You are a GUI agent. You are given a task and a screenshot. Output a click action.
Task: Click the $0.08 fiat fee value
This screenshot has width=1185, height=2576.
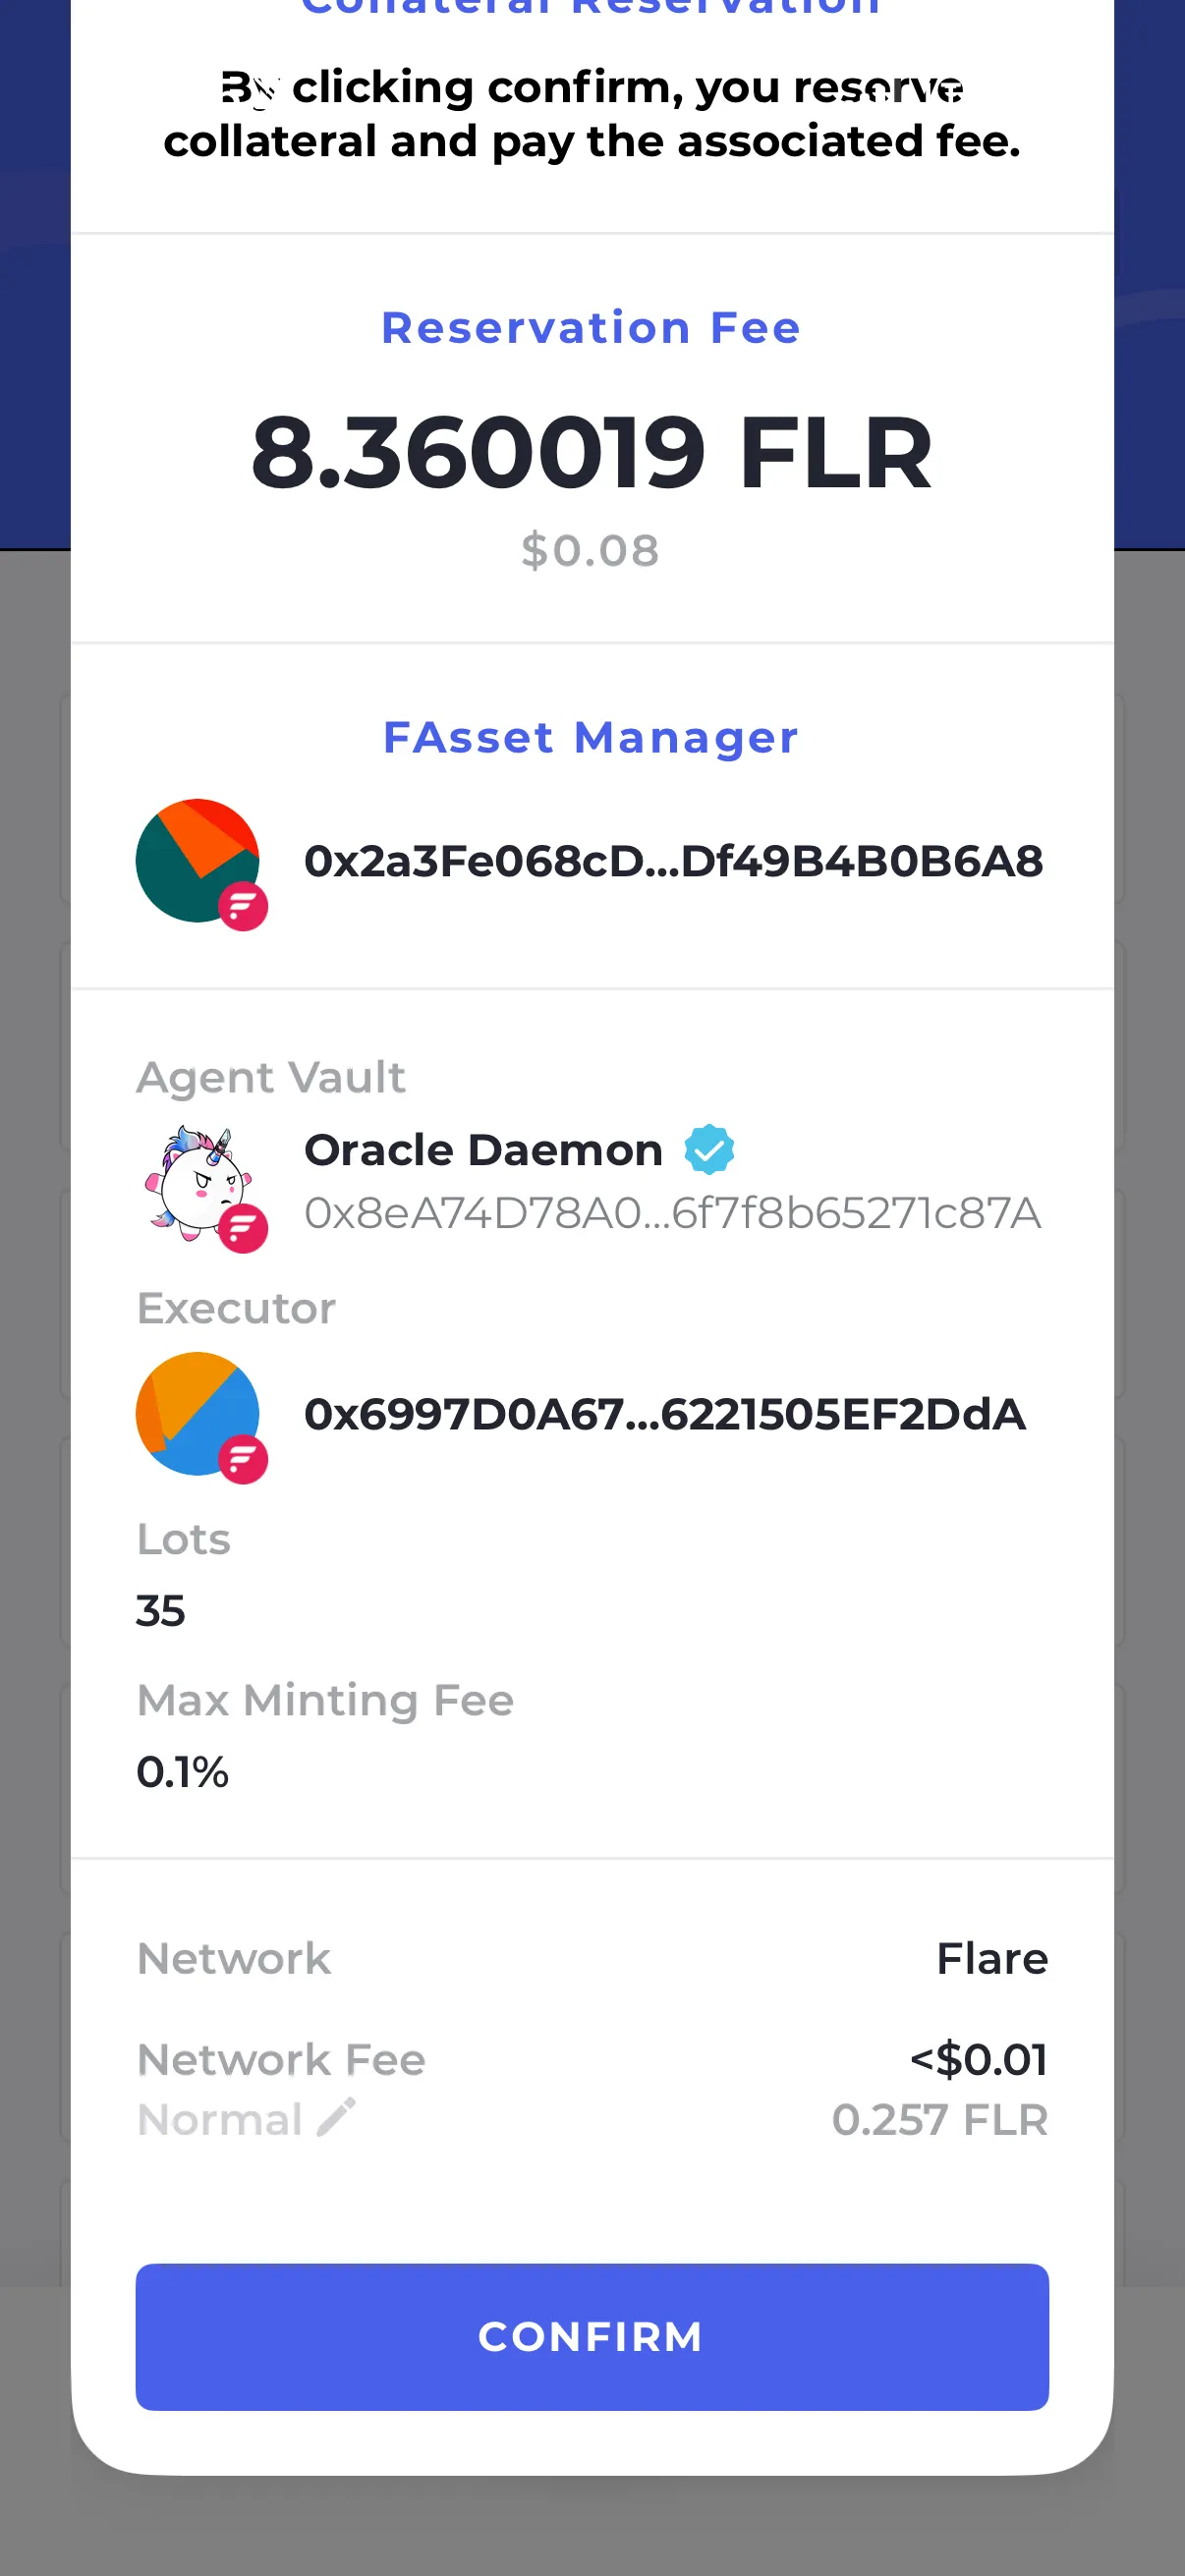(x=590, y=550)
